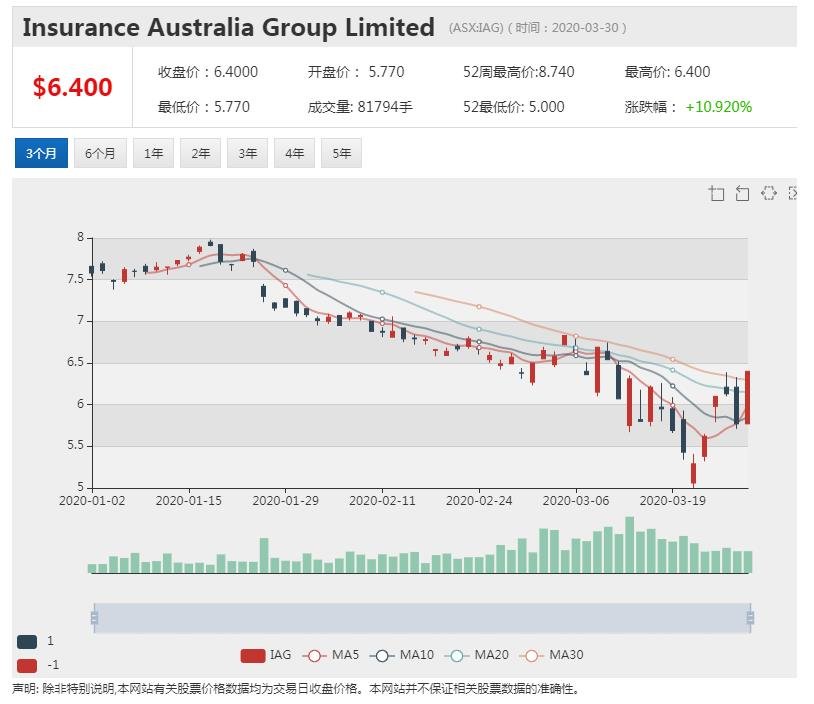
Task: Switch to the 6个月 time range
Action: [x=100, y=153]
